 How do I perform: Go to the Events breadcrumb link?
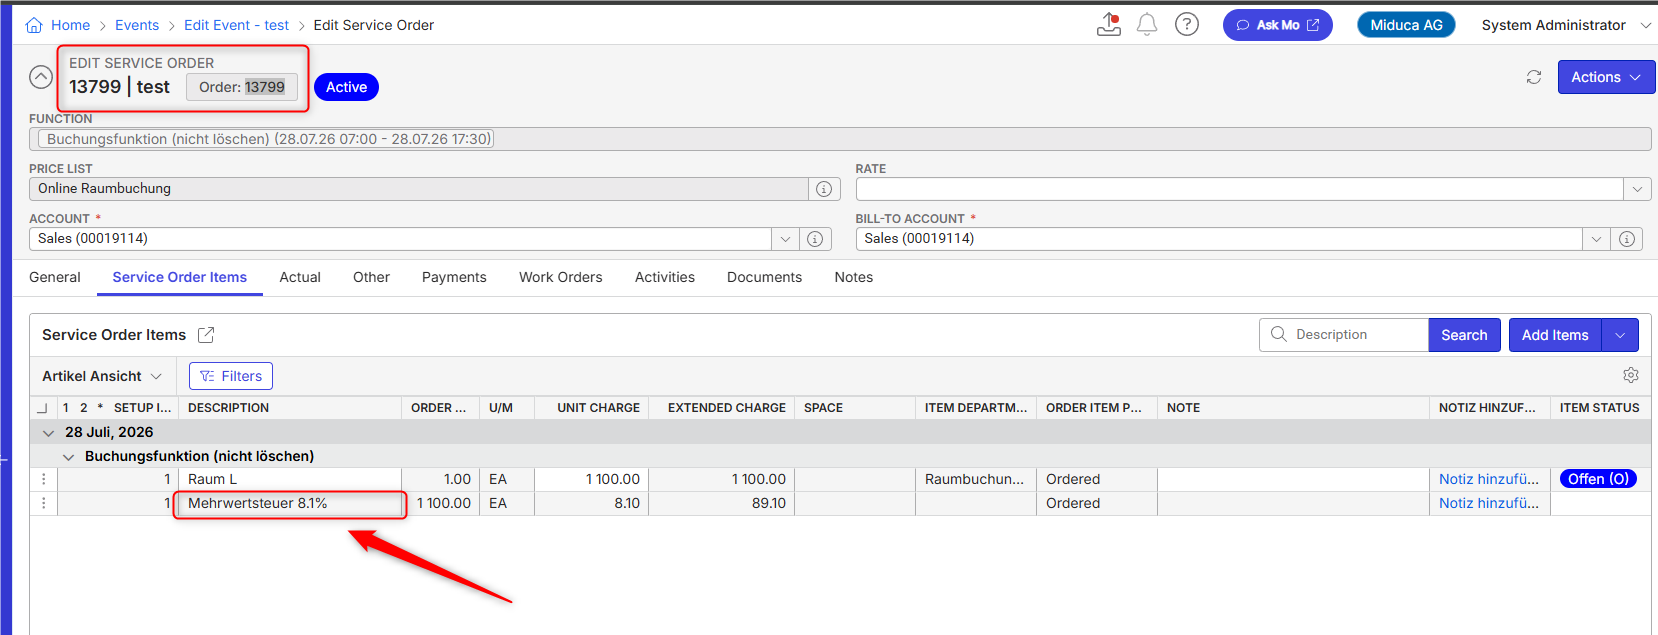[x=137, y=25]
